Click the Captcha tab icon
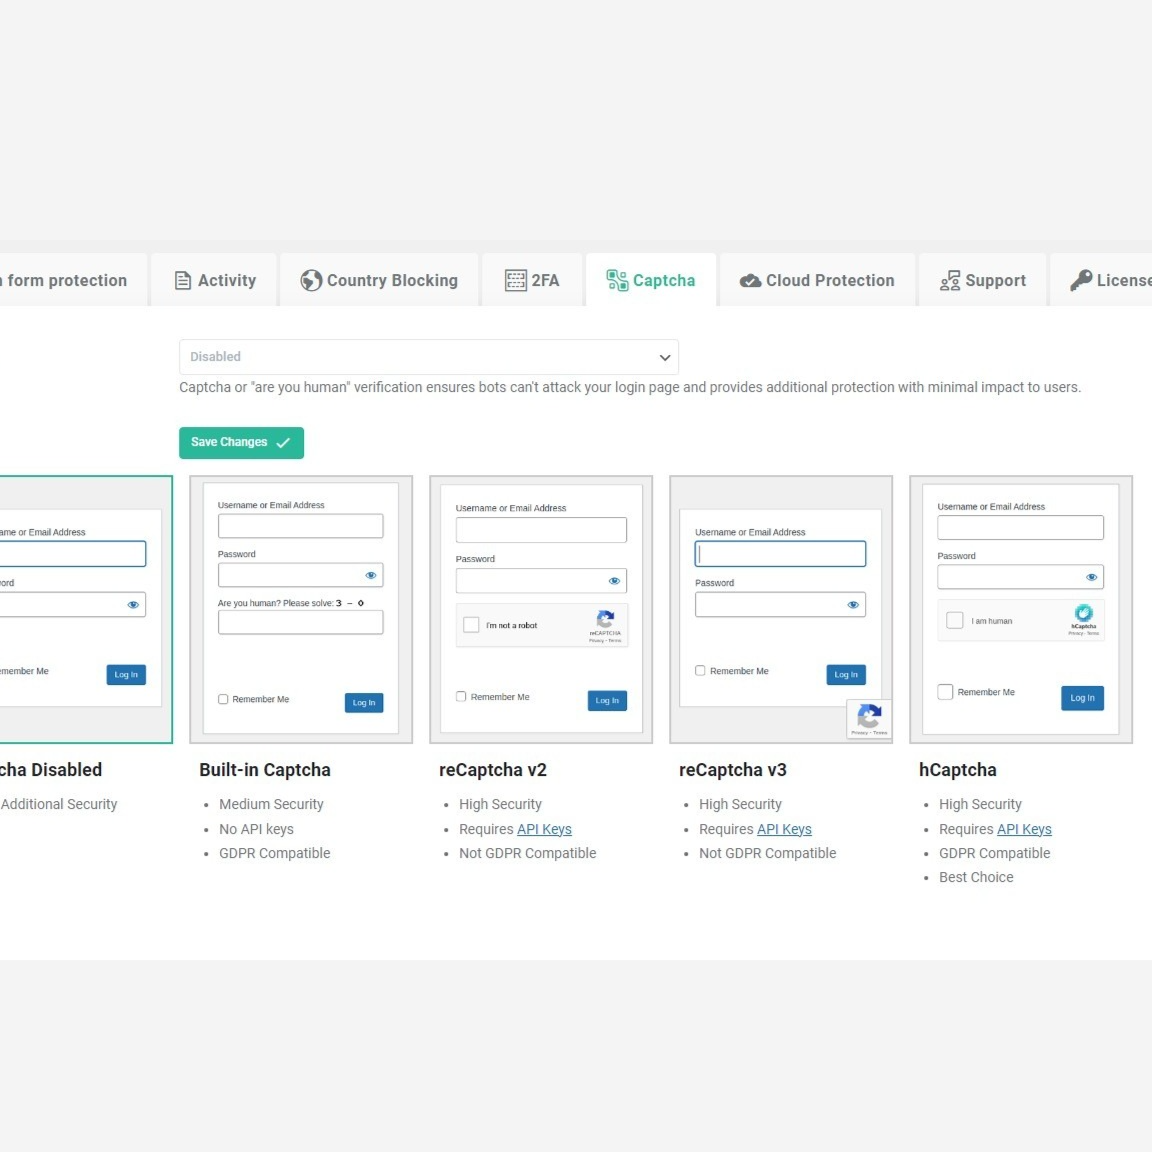 point(617,281)
